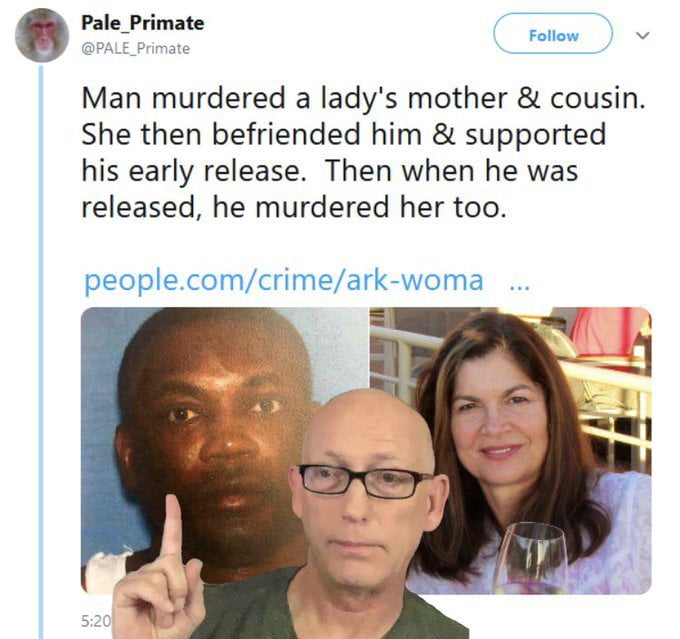
Task: Open the Pale_Primate monkey avatar
Action: 42,36
